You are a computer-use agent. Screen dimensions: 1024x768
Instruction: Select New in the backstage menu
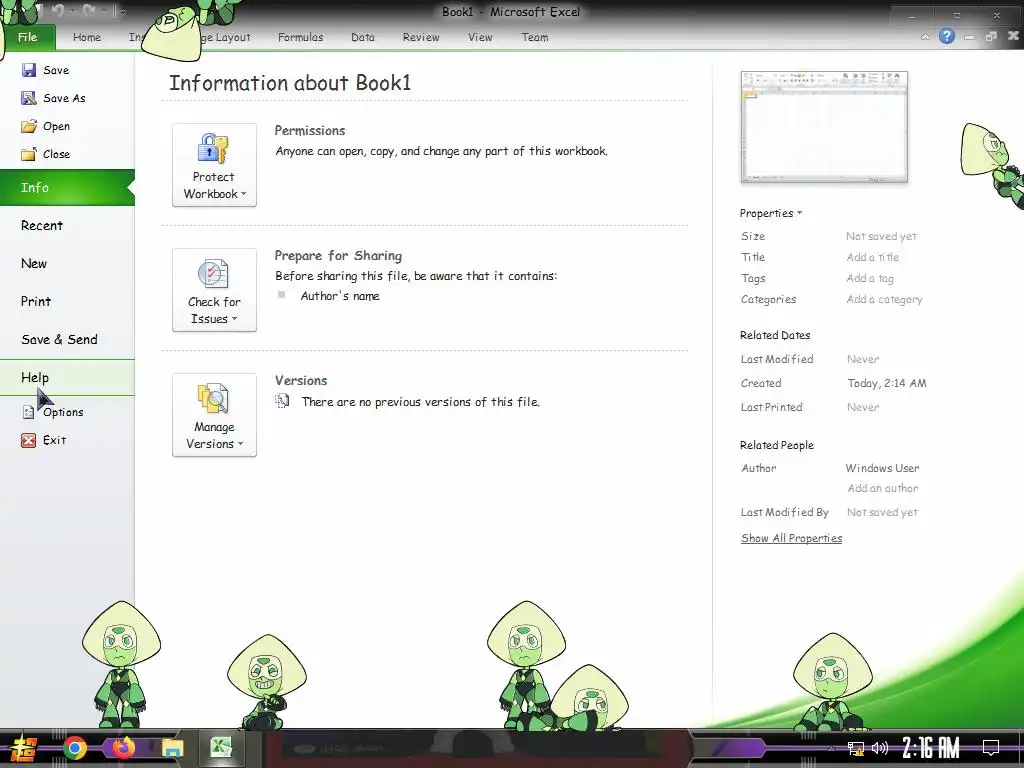point(67,263)
